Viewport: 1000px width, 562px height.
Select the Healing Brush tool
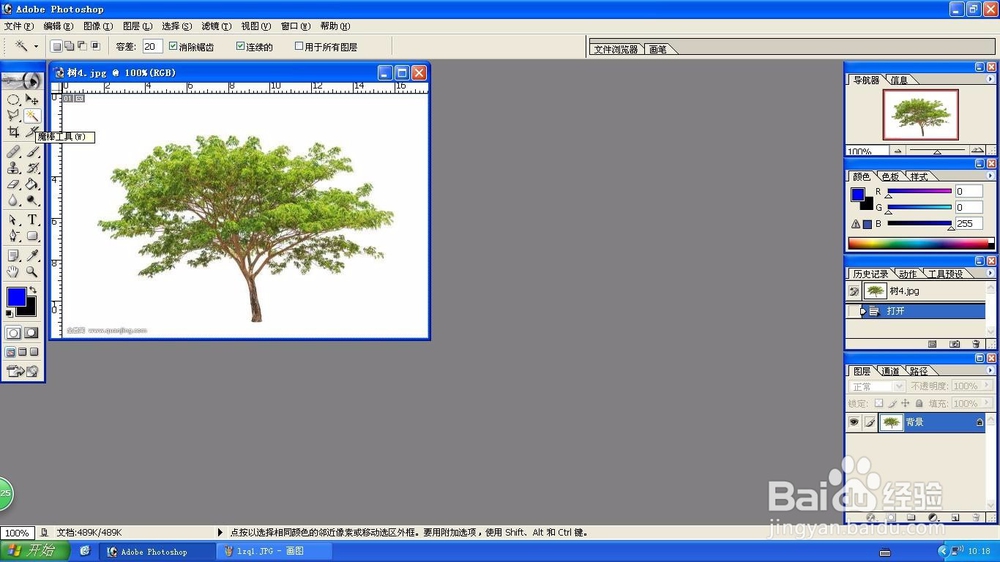(13, 152)
